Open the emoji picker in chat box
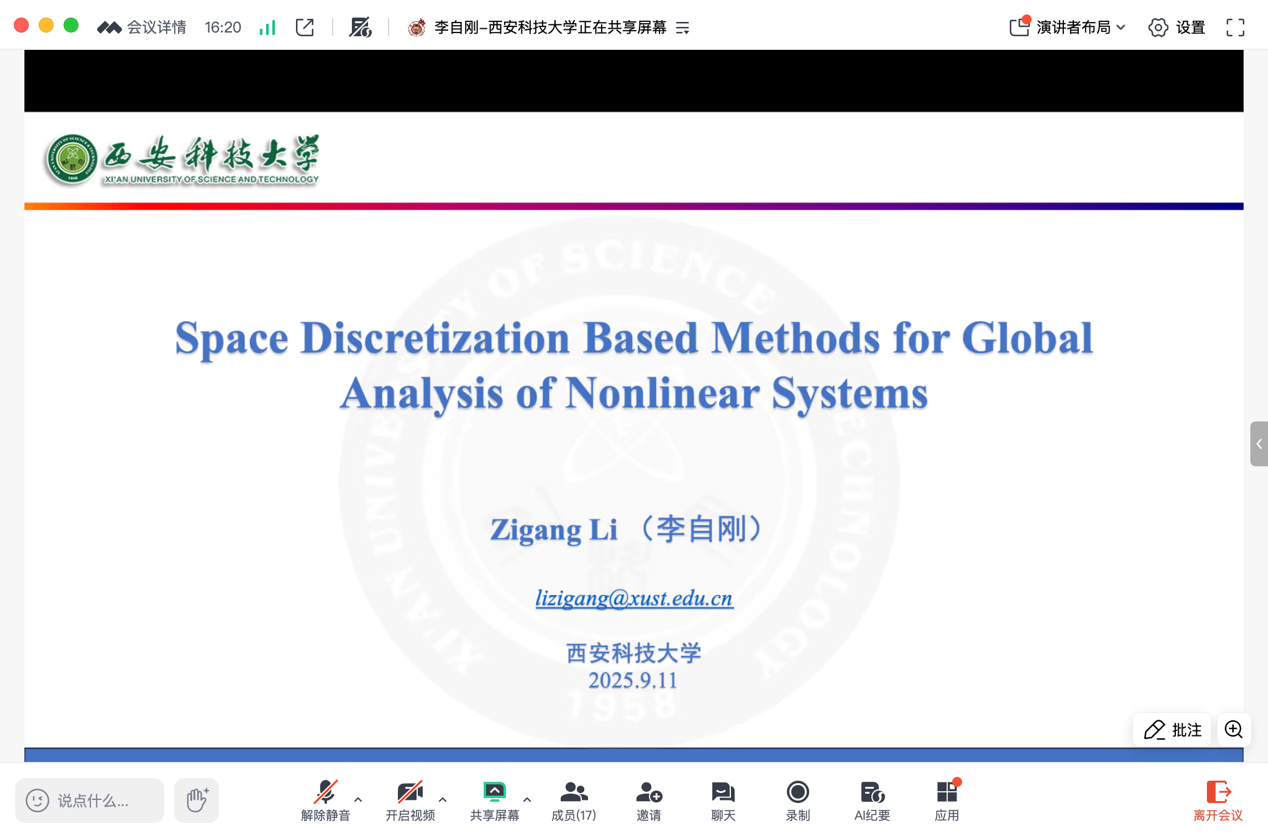The height and width of the screenshot is (838, 1268). (37, 800)
